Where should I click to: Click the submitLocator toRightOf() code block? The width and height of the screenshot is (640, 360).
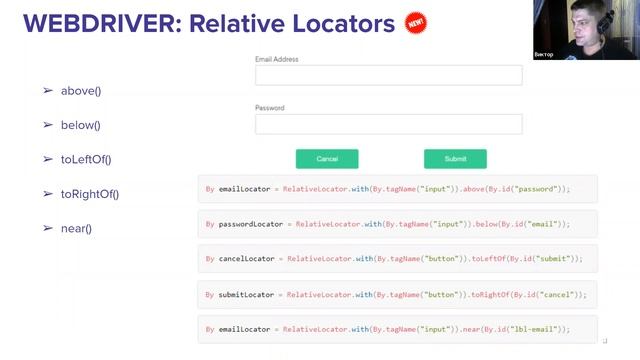pos(398,295)
